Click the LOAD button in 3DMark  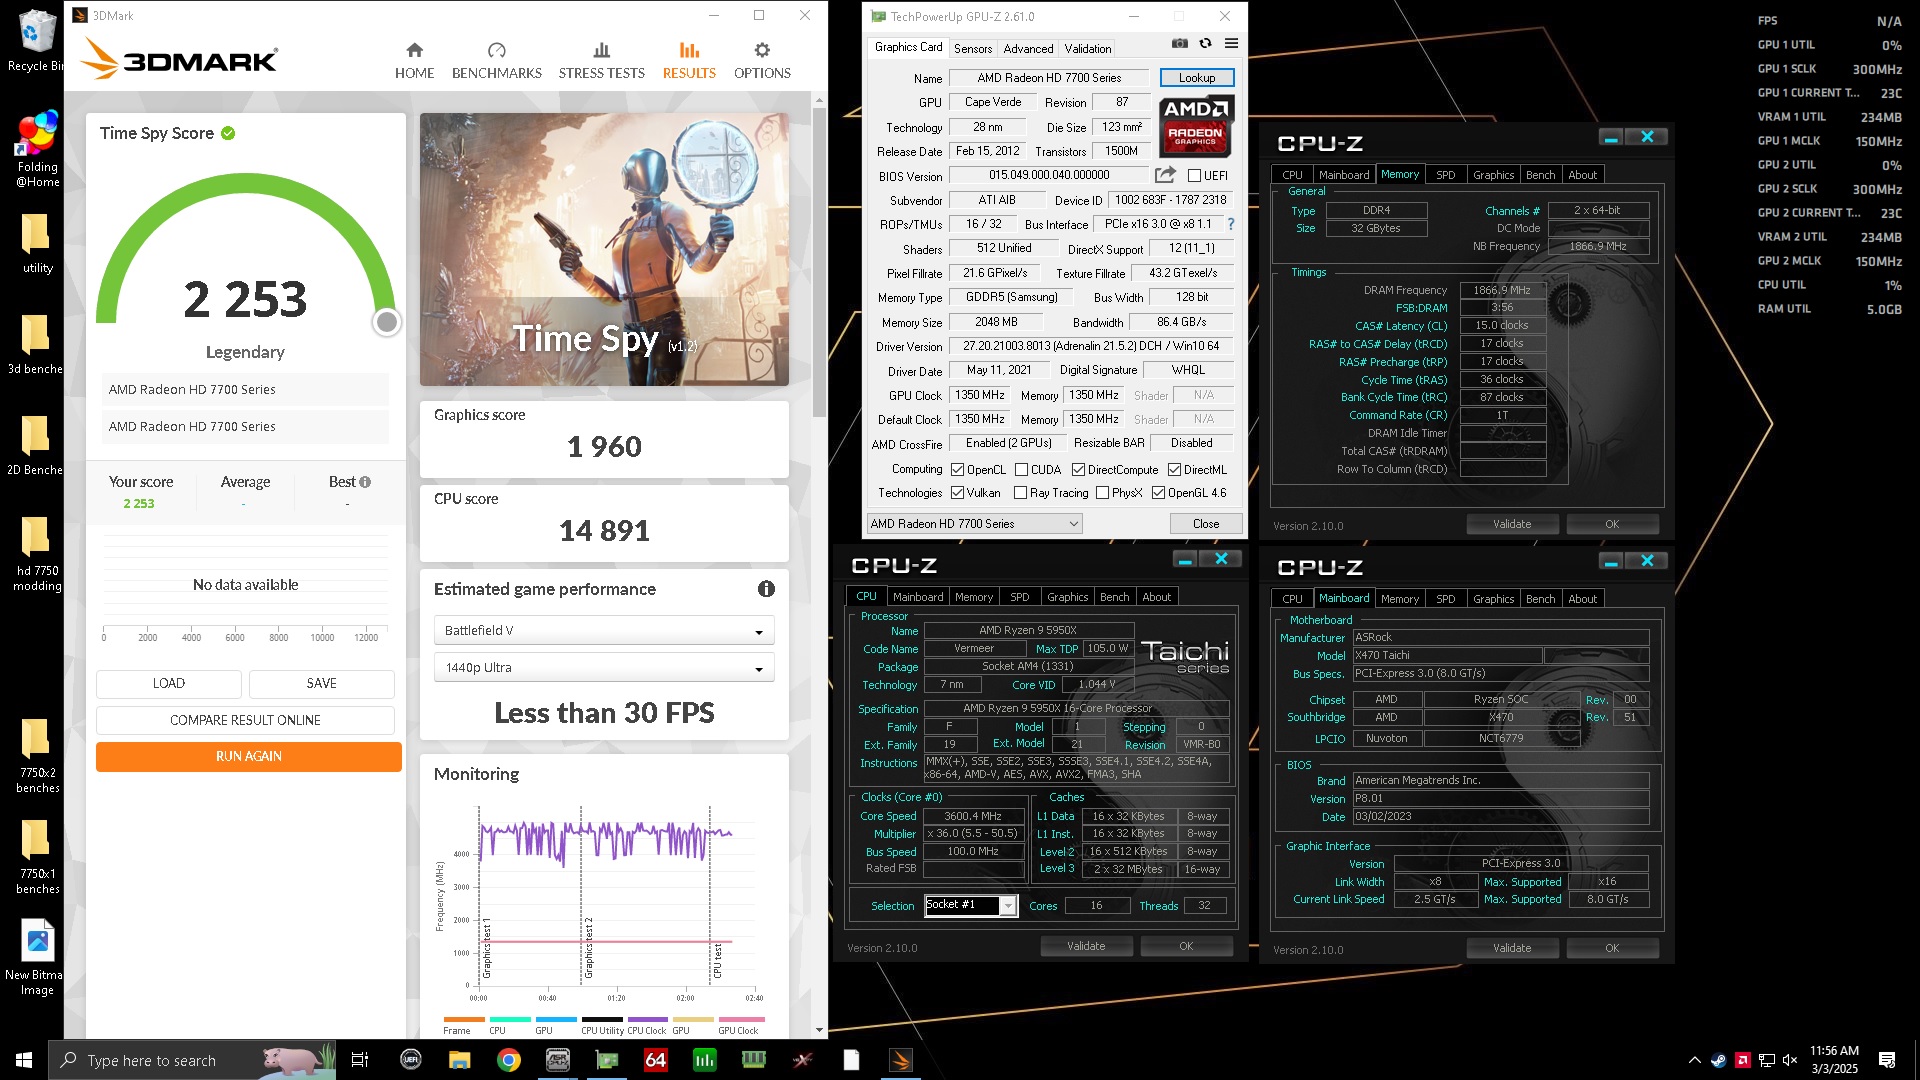click(169, 684)
